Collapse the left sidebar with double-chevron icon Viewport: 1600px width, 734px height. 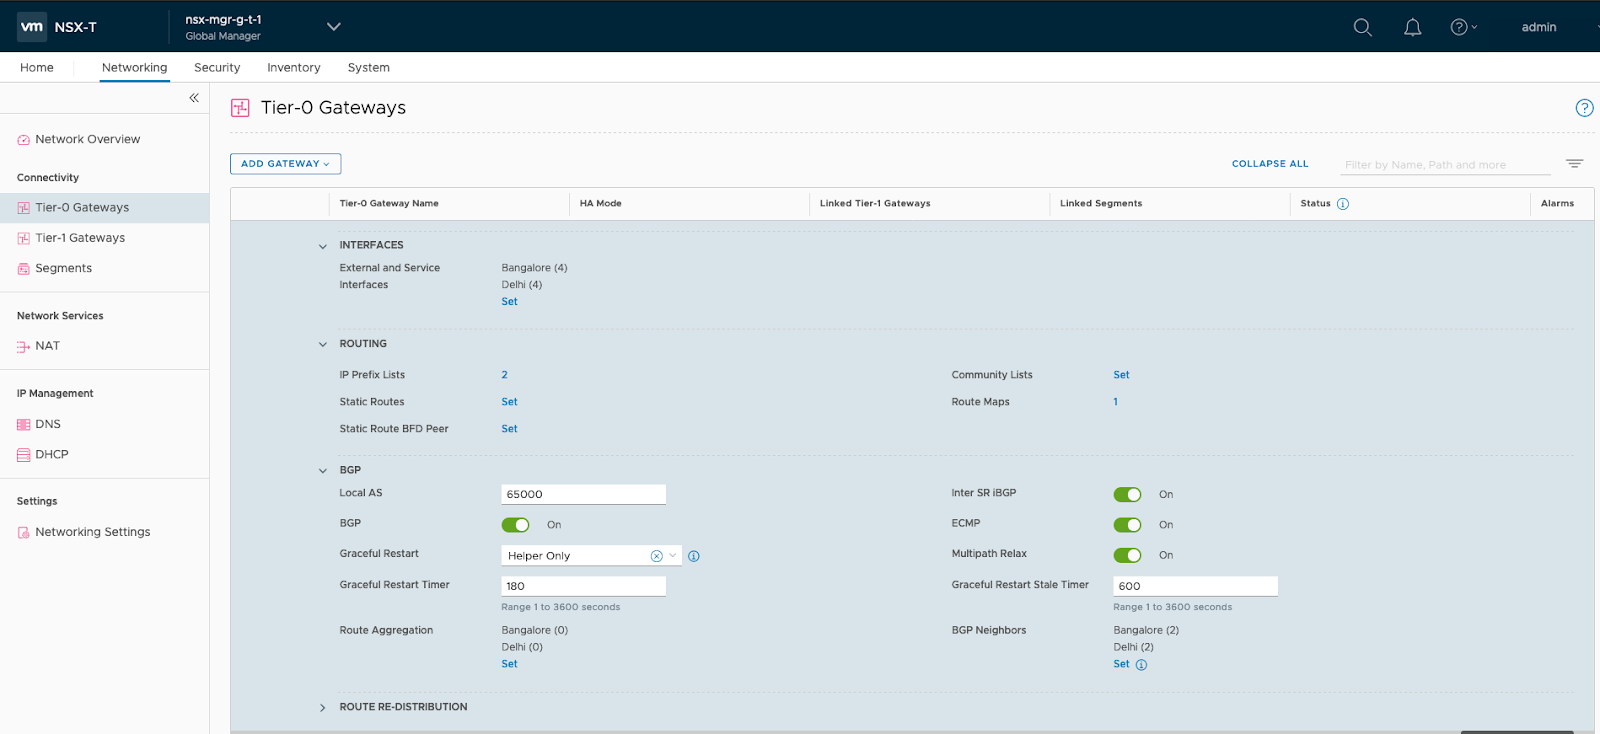194,98
